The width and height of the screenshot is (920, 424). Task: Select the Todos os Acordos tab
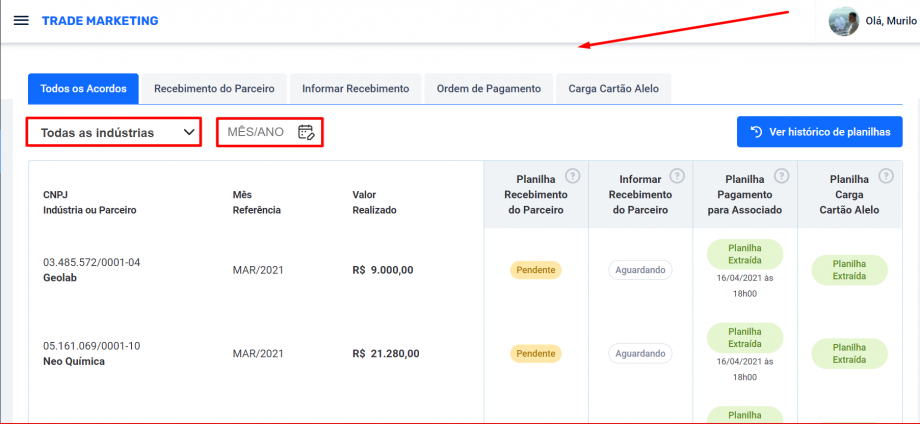tap(83, 89)
